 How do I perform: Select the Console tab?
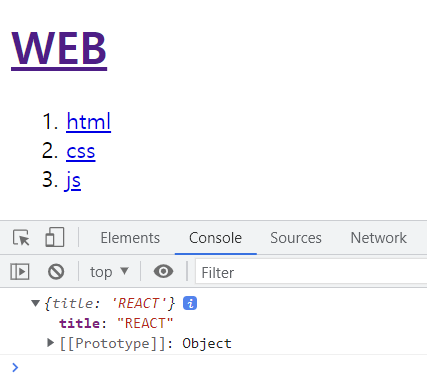pos(215,238)
